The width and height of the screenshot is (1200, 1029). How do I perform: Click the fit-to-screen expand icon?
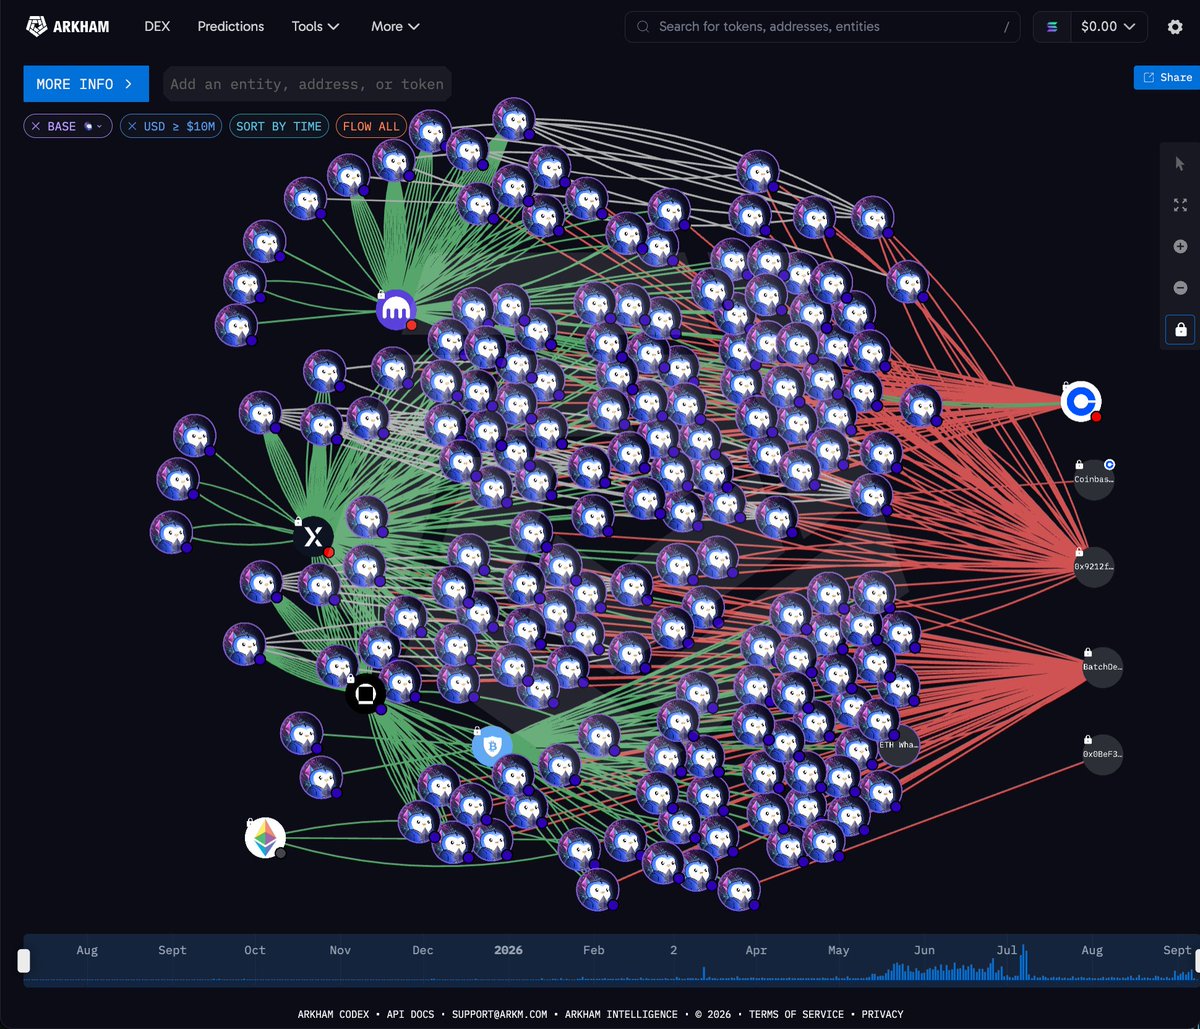1180,205
